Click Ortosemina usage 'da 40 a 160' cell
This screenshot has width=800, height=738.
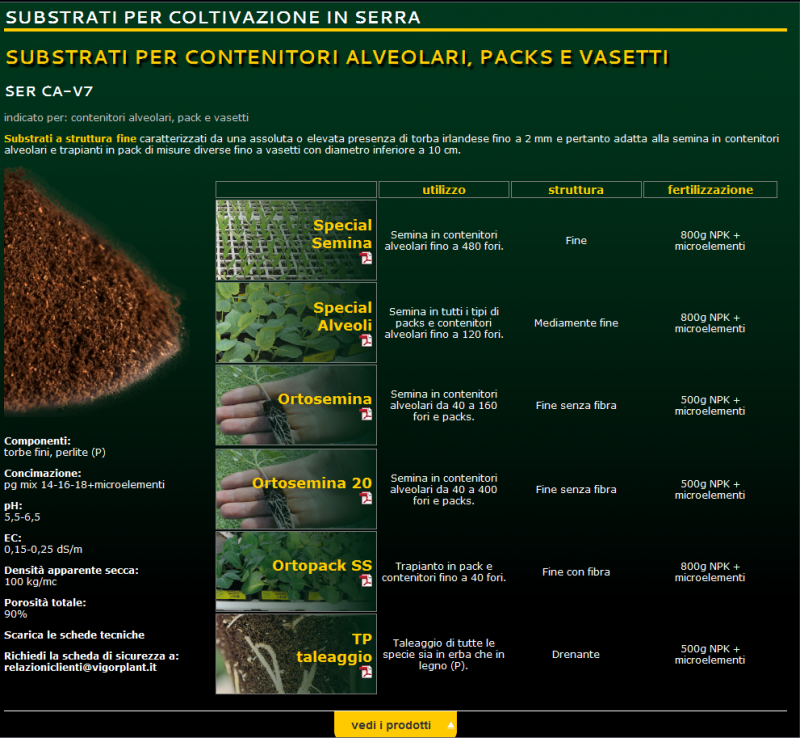(444, 405)
